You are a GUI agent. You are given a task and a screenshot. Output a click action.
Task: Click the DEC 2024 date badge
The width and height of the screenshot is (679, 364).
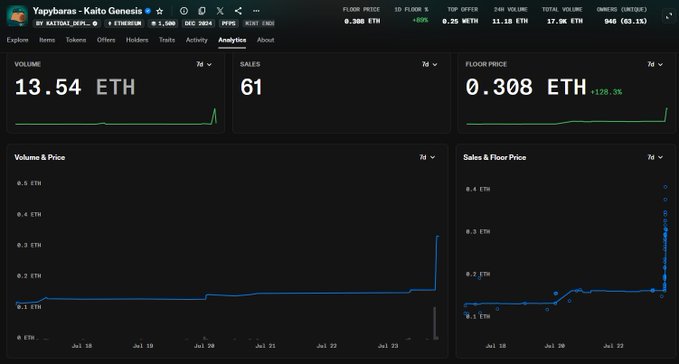click(198, 23)
